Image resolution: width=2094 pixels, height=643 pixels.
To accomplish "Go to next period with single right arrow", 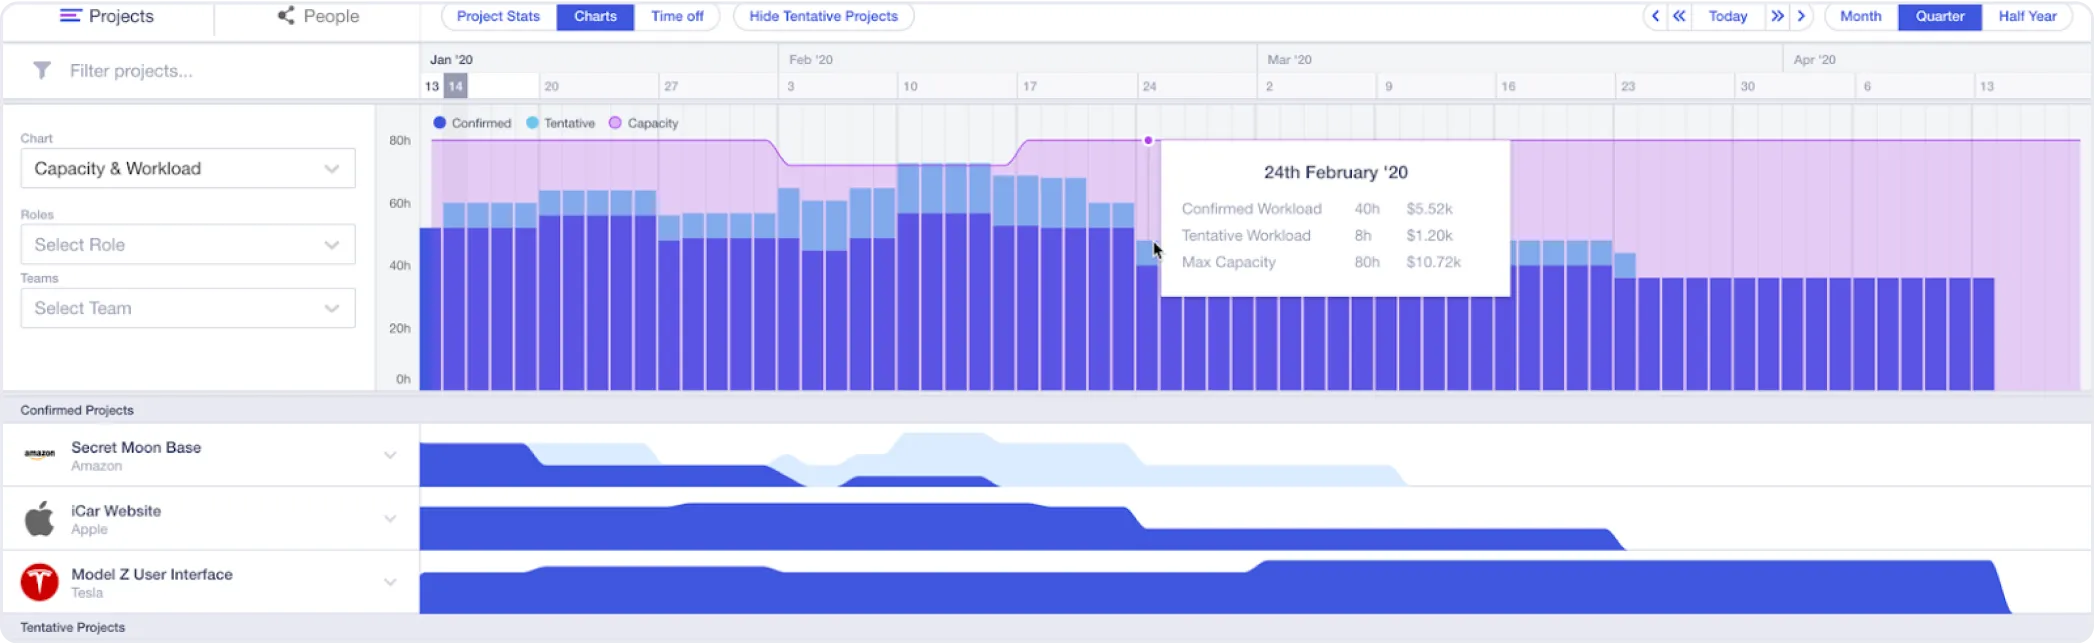I will tap(1801, 16).
